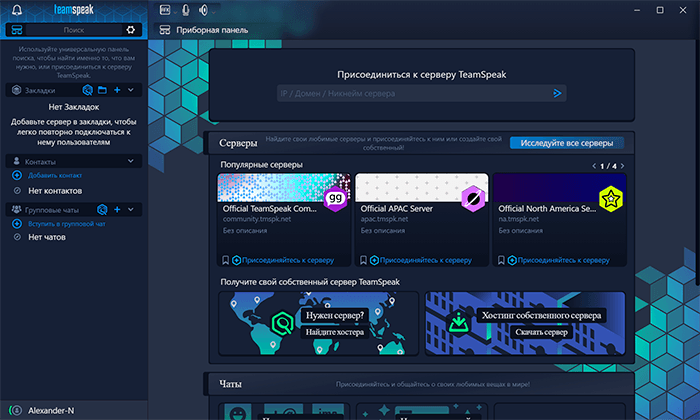Screen dimensions: 700x420
Task: Search group chats icon in Групповые чаты
Action: [102, 209]
